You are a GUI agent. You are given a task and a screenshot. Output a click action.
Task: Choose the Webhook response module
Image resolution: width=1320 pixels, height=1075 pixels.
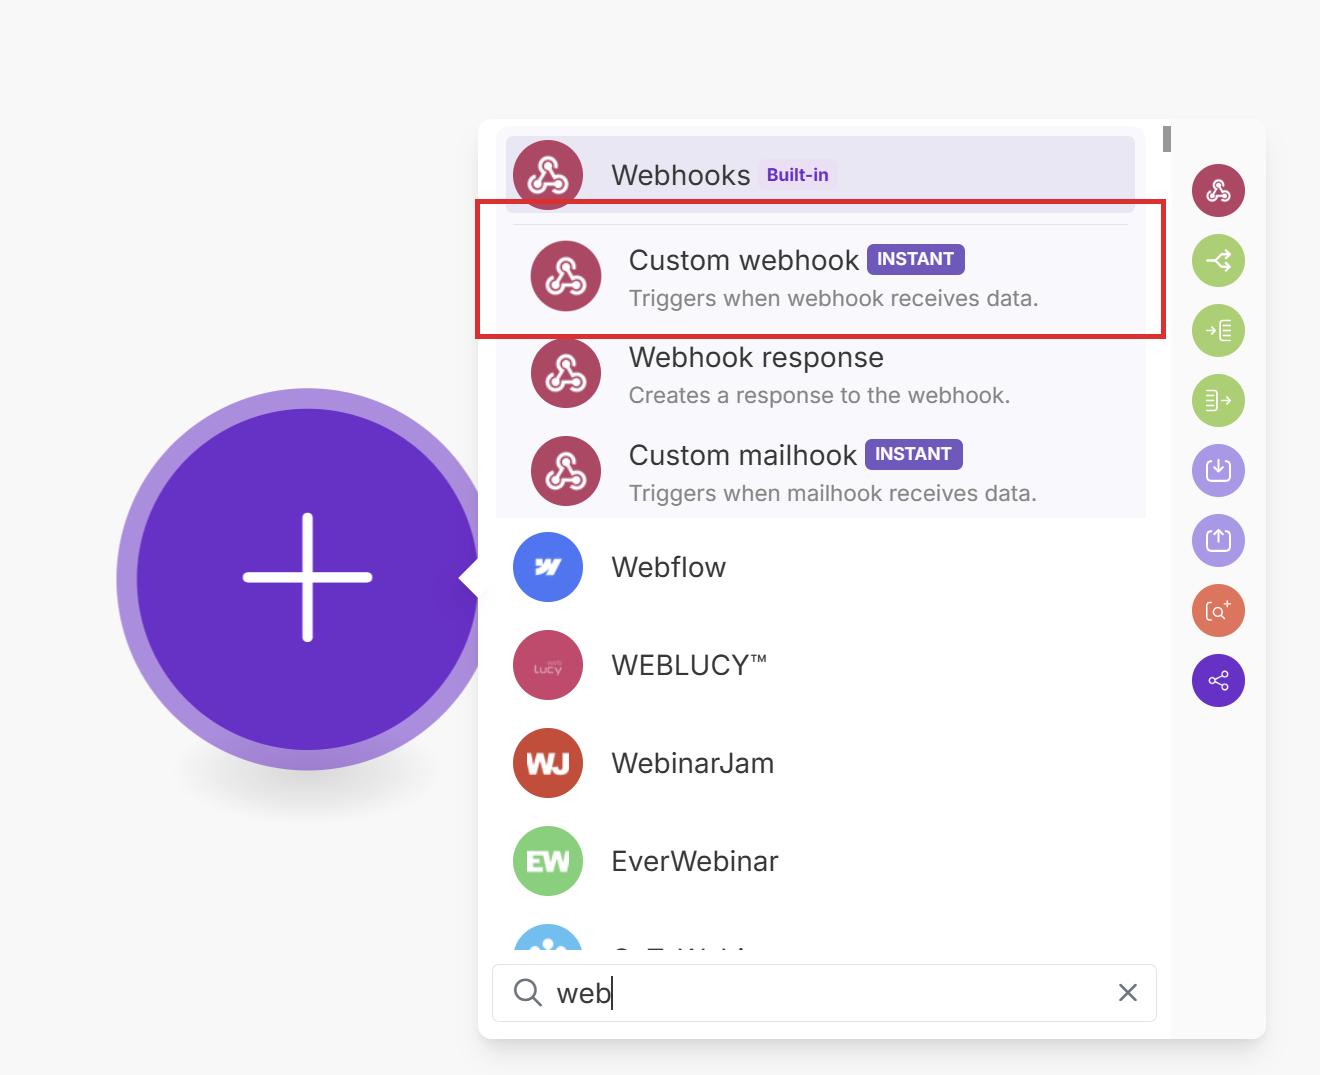pos(820,374)
